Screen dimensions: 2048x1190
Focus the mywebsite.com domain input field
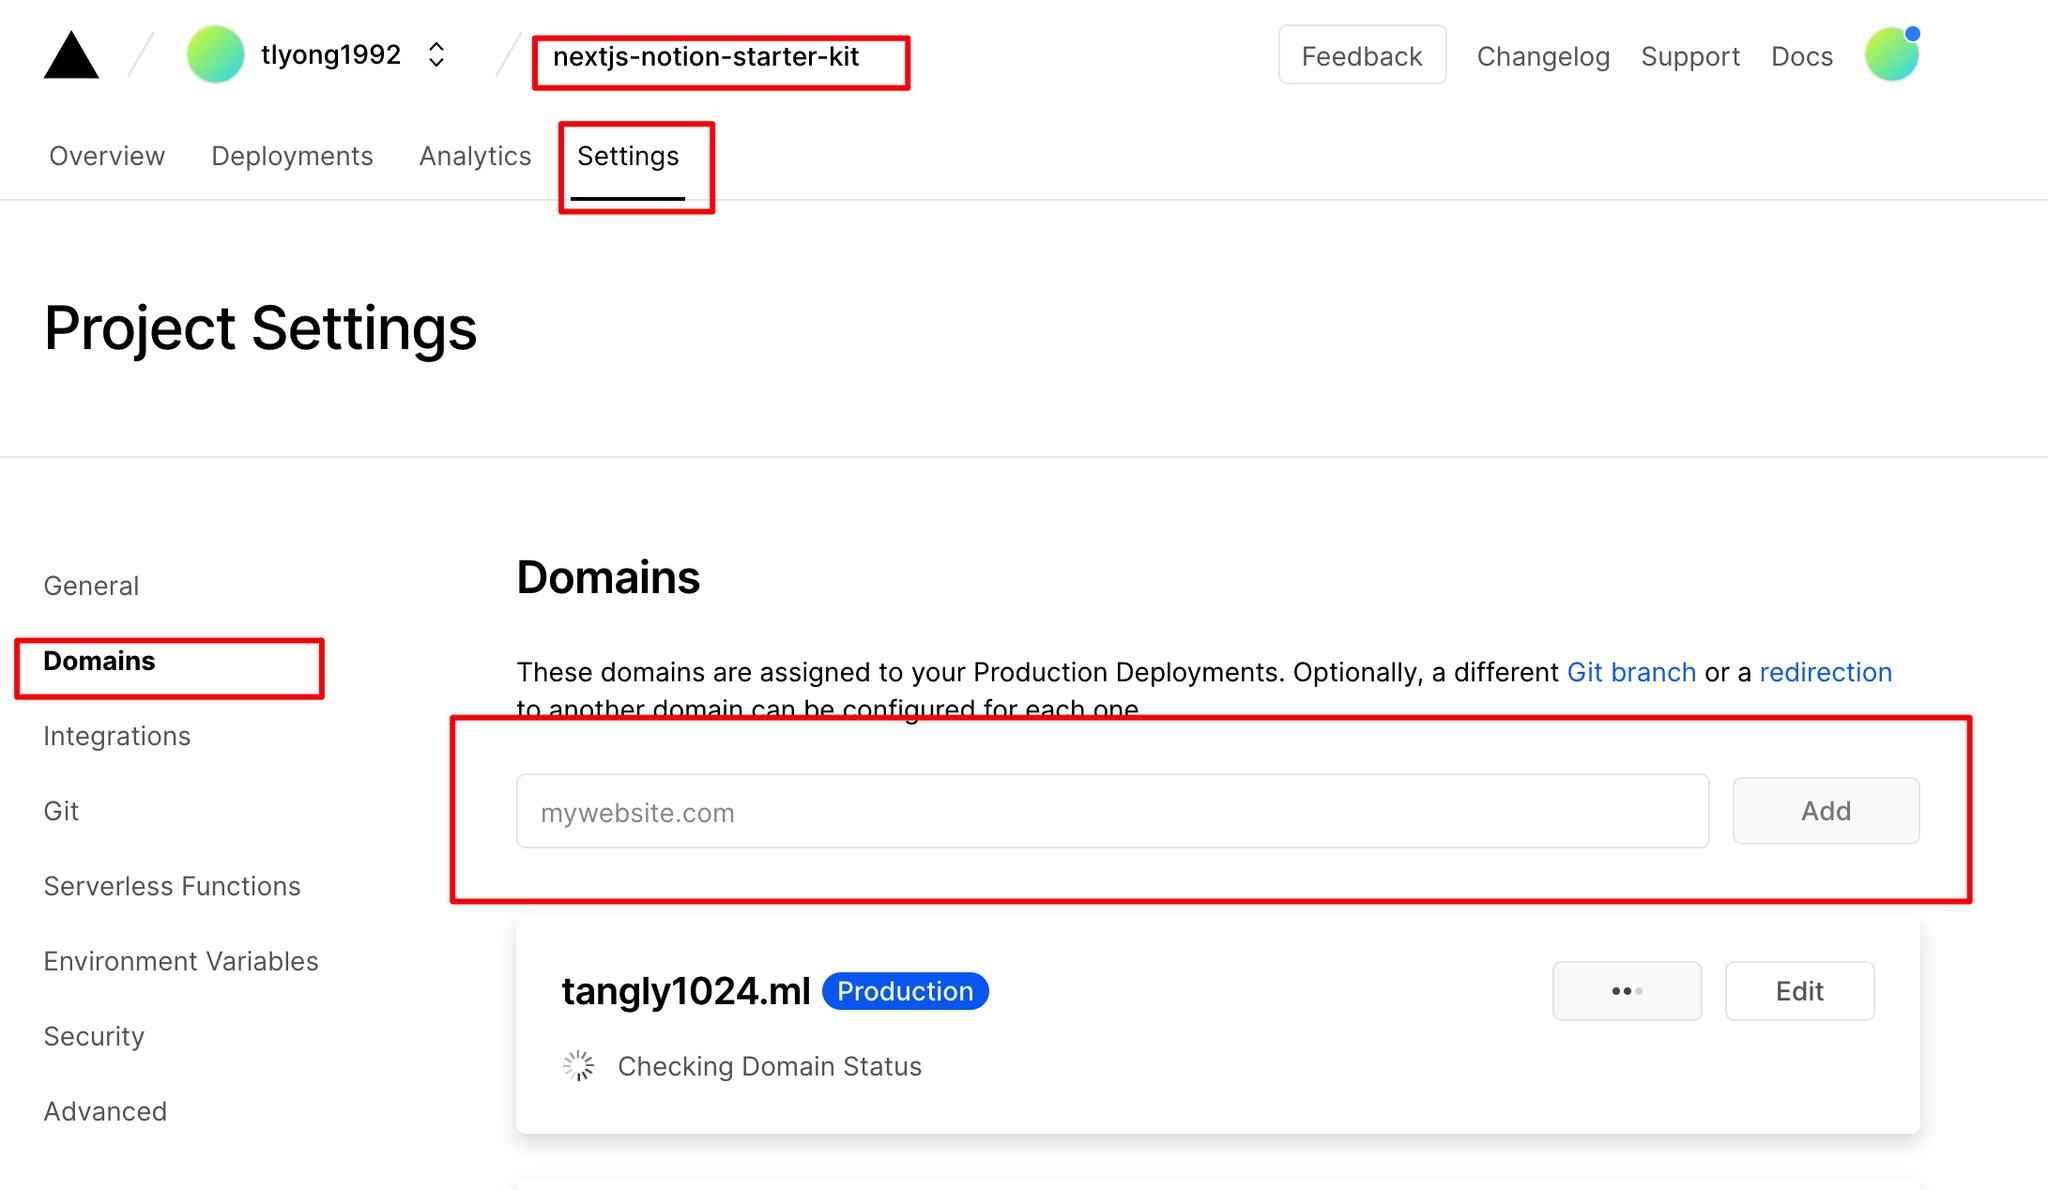tap(1112, 811)
